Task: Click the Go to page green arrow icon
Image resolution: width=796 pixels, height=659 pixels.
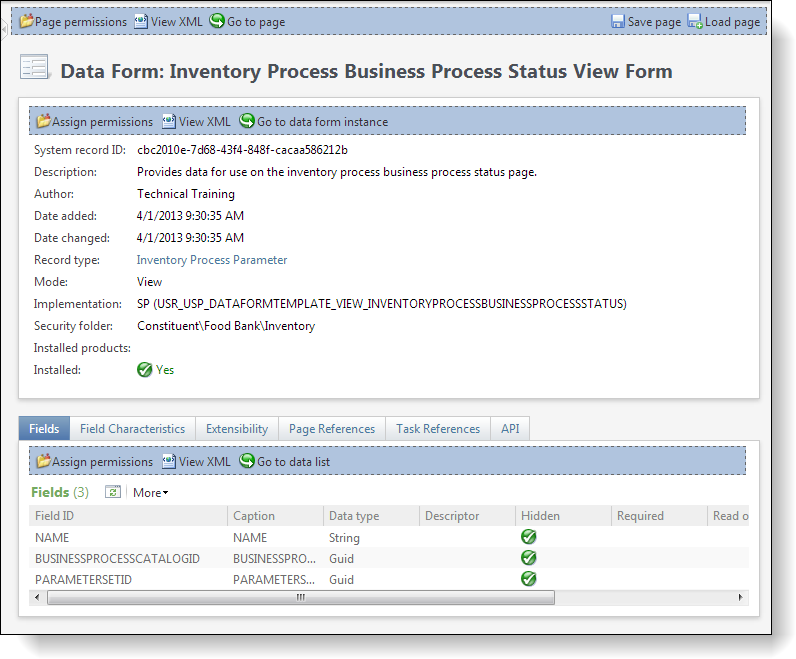Action: [x=217, y=21]
